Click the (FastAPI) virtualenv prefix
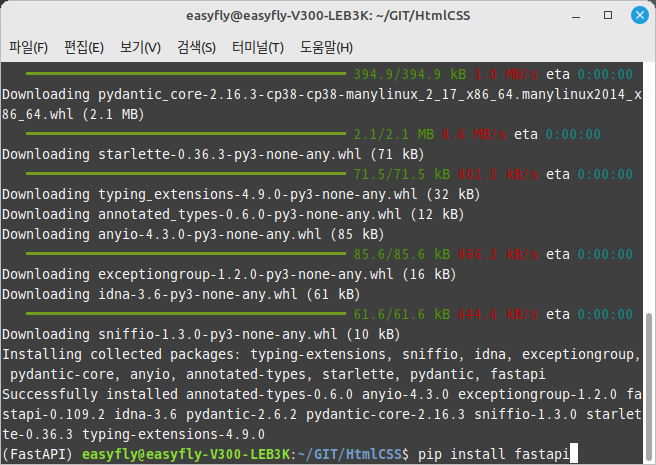The width and height of the screenshot is (656, 465). [x=37, y=454]
